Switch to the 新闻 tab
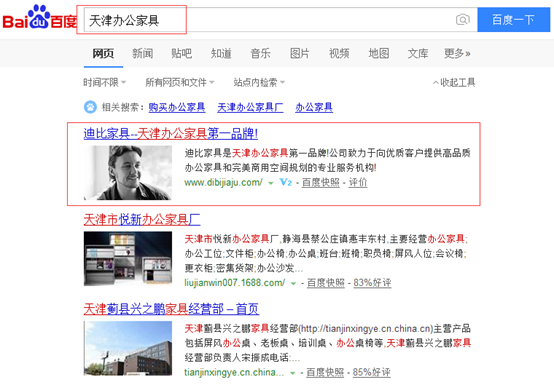The height and width of the screenshot is (385, 554). (x=143, y=53)
